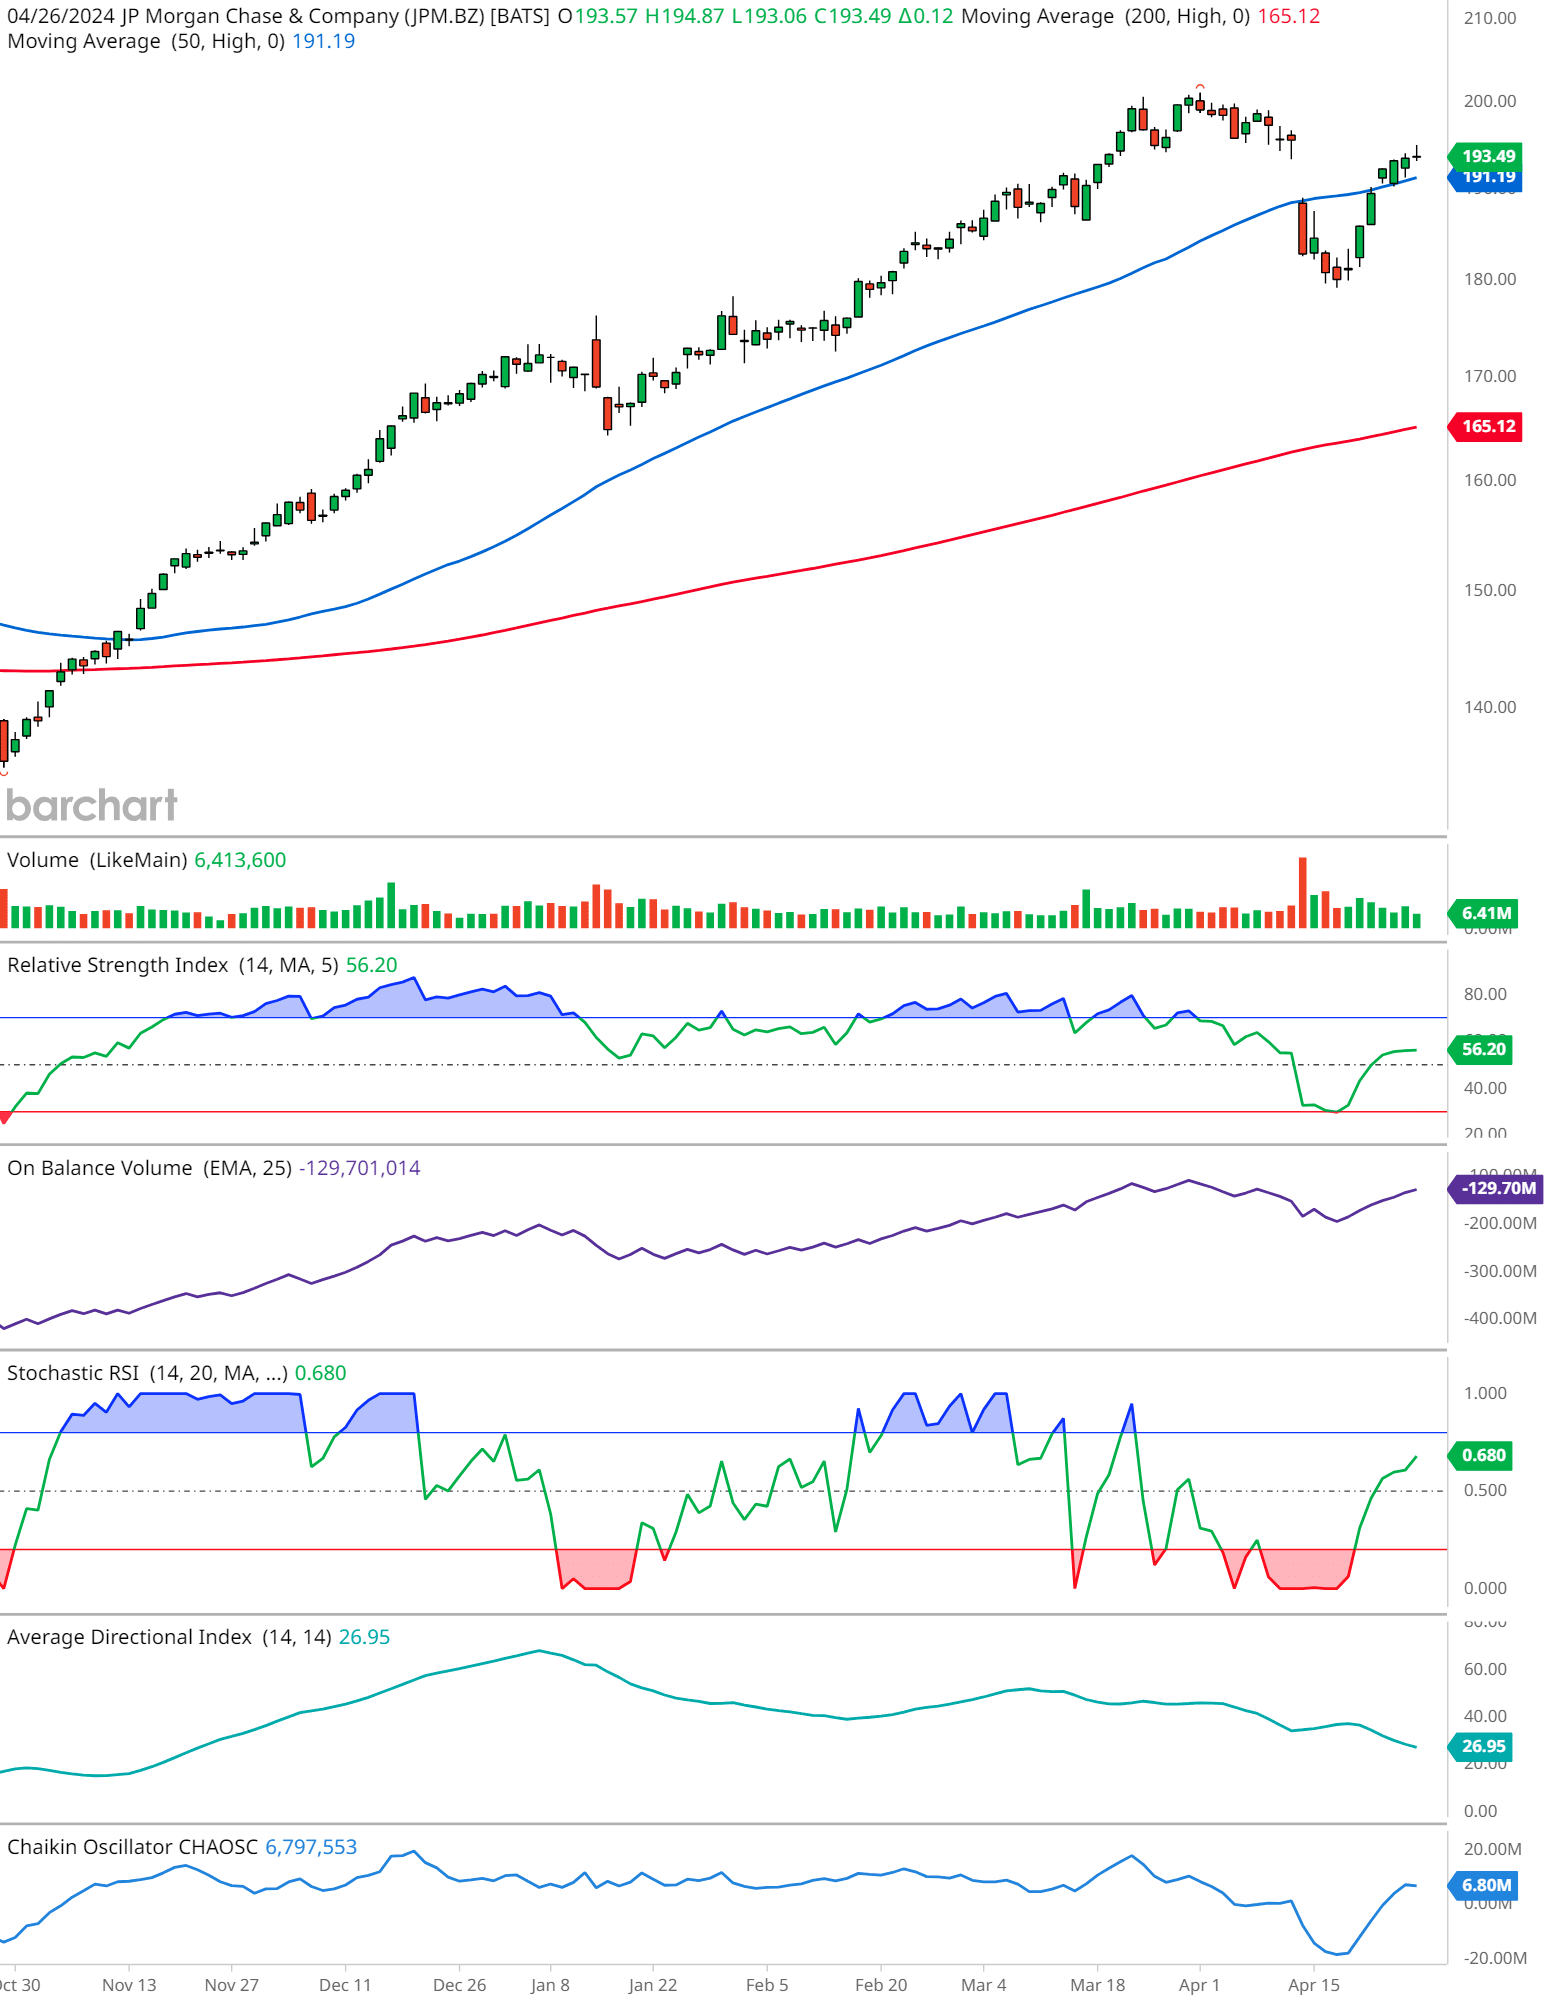Click the Dec 11 date label
This screenshot has width=1544, height=2003.
click(x=345, y=1985)
